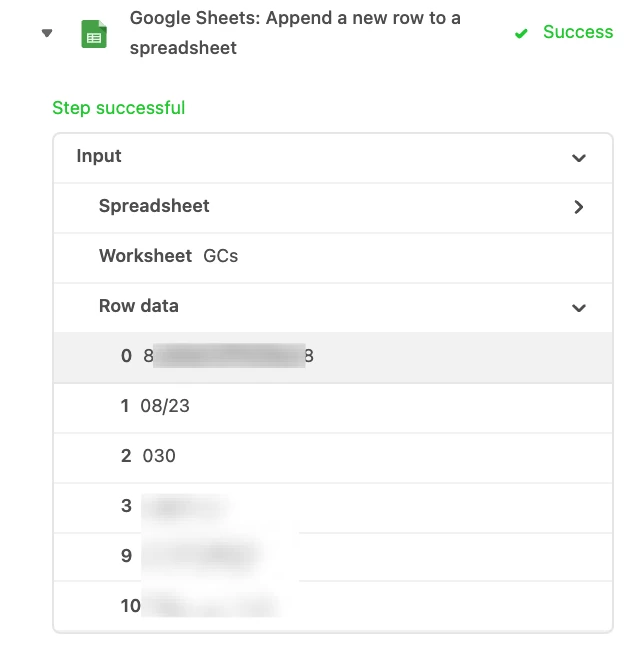Screen dimensions: 640x650
Task: Click the Success status label
Action: pyautogui.click(x=577, y=32)
